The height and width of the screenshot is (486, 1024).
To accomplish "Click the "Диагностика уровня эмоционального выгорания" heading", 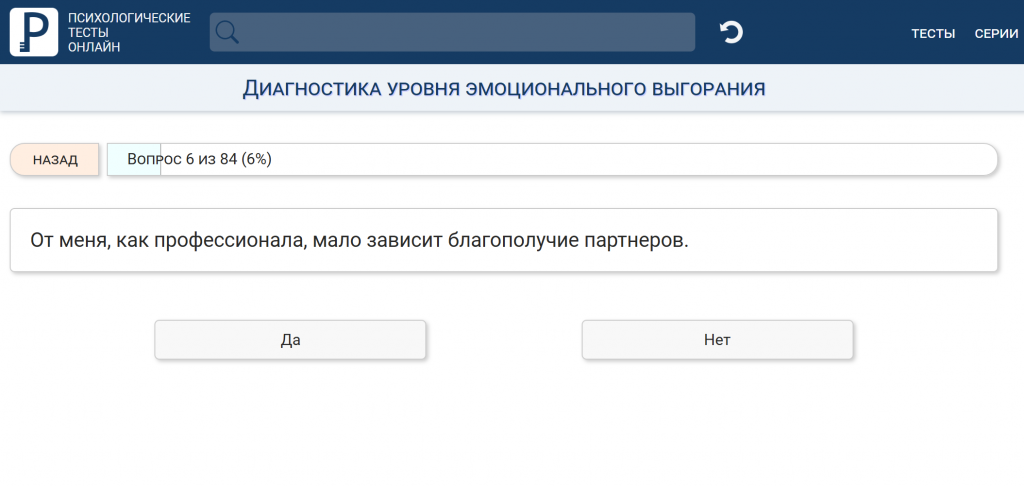I will pyautogui.click(x=504, y=89).
